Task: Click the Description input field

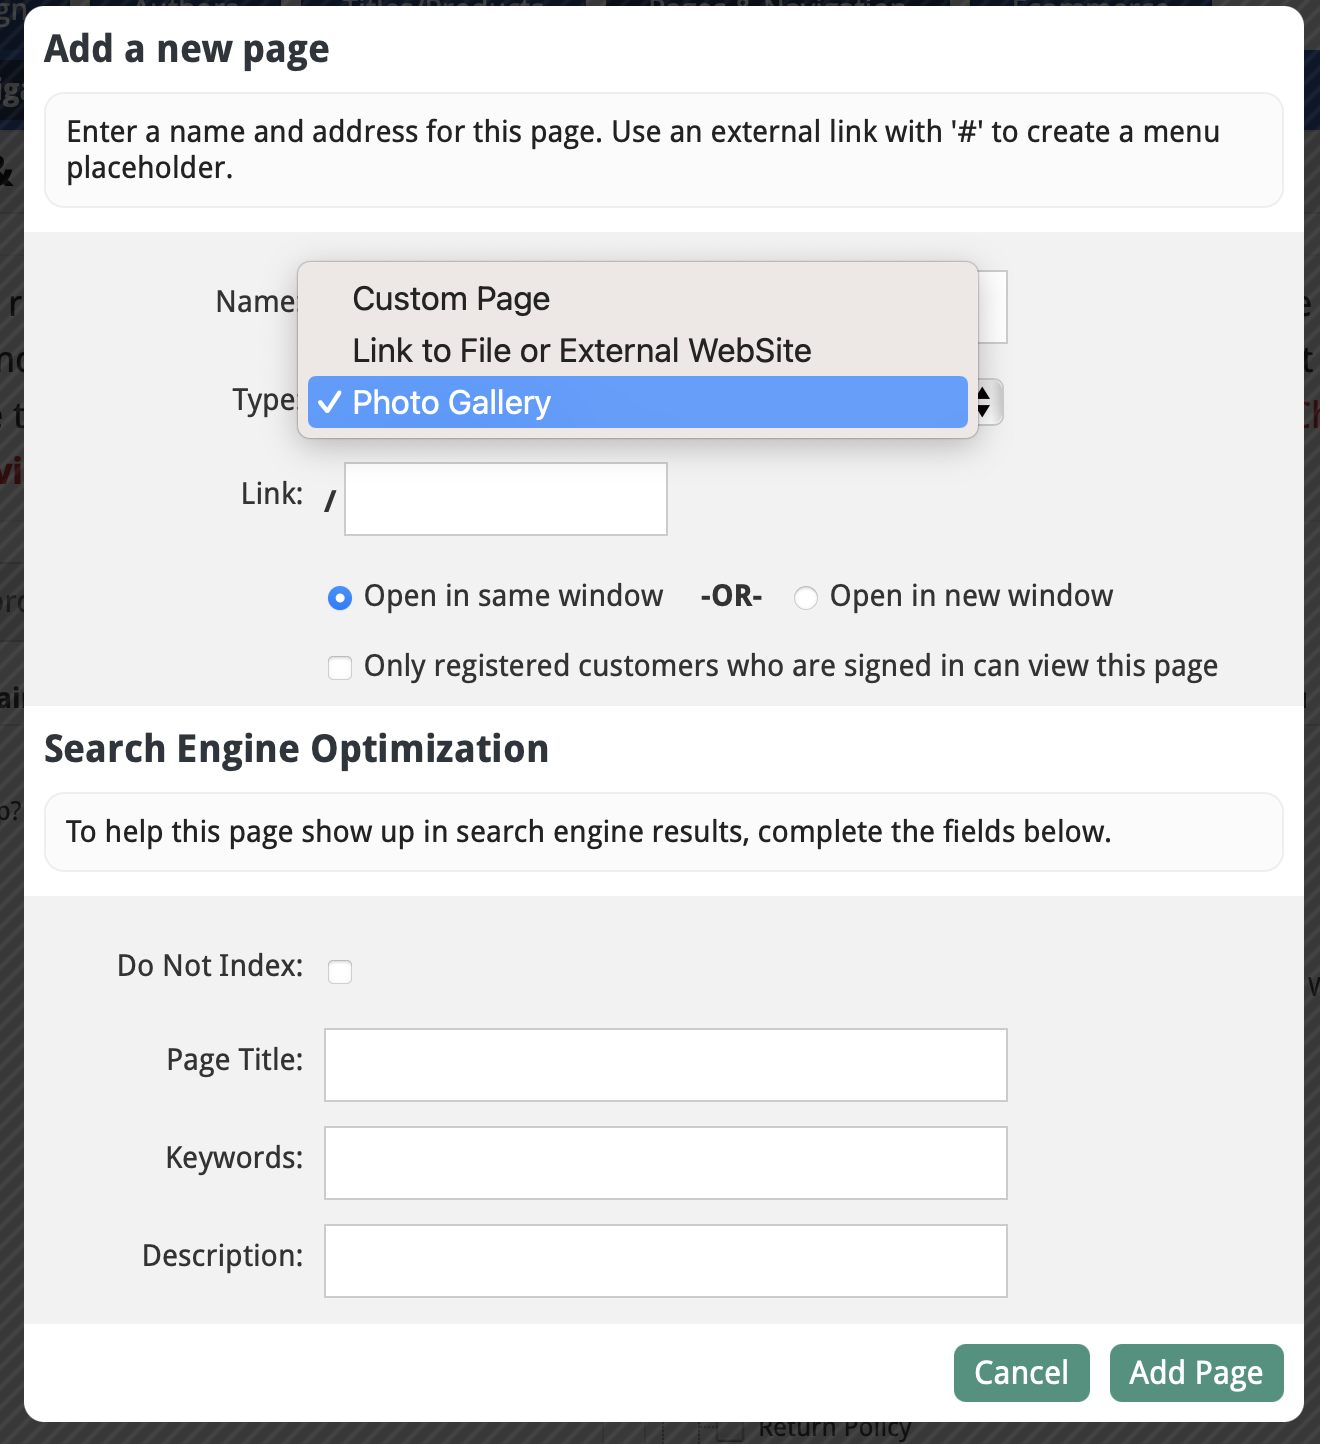Action: tap(665, 1260)
